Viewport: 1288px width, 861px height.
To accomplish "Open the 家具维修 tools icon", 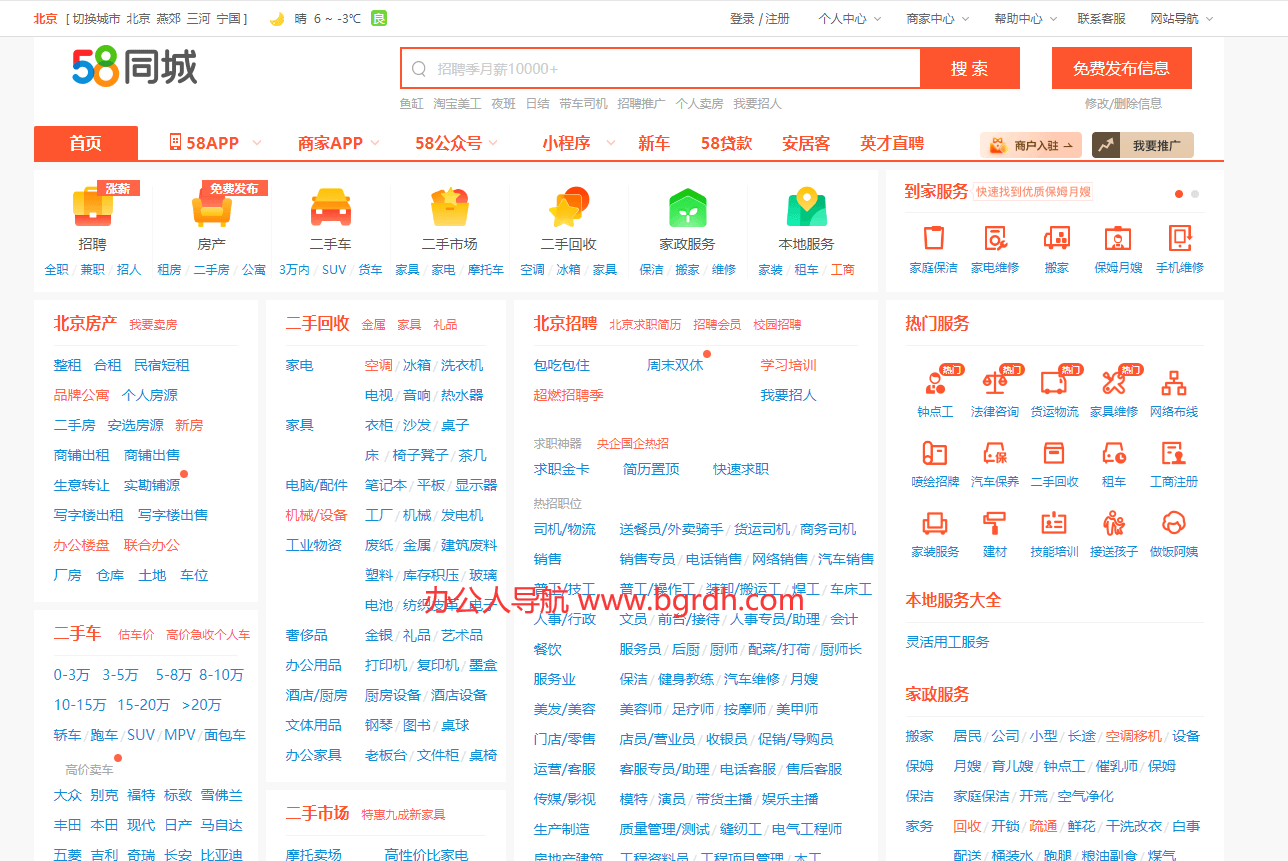I will pos(1114,382).
